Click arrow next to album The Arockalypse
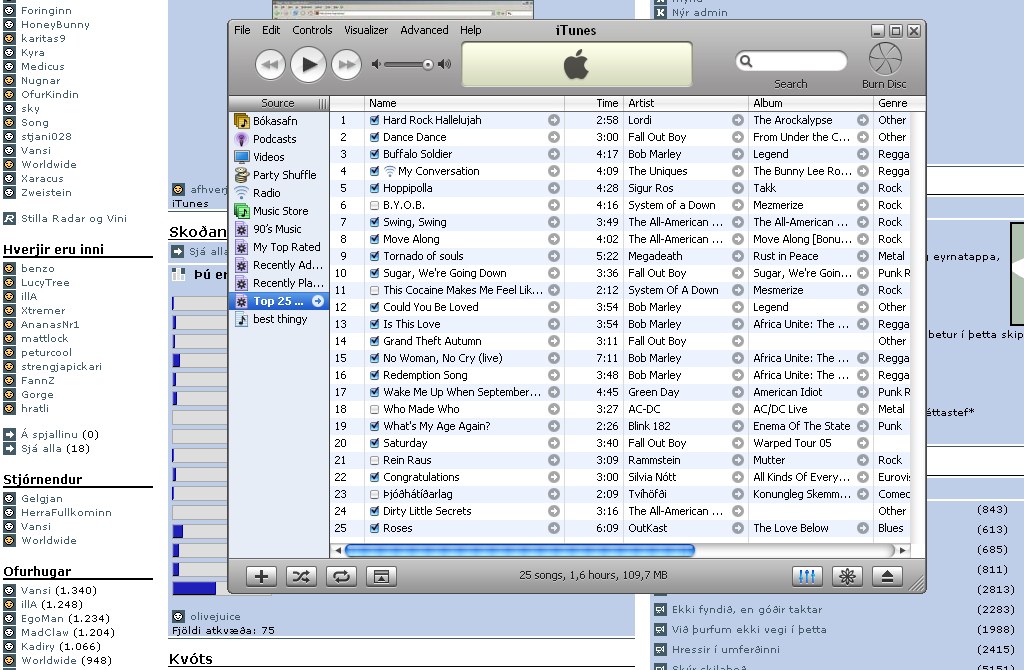Image resolution: width=1024 pixels, height=670 pixels. (863, 120)
